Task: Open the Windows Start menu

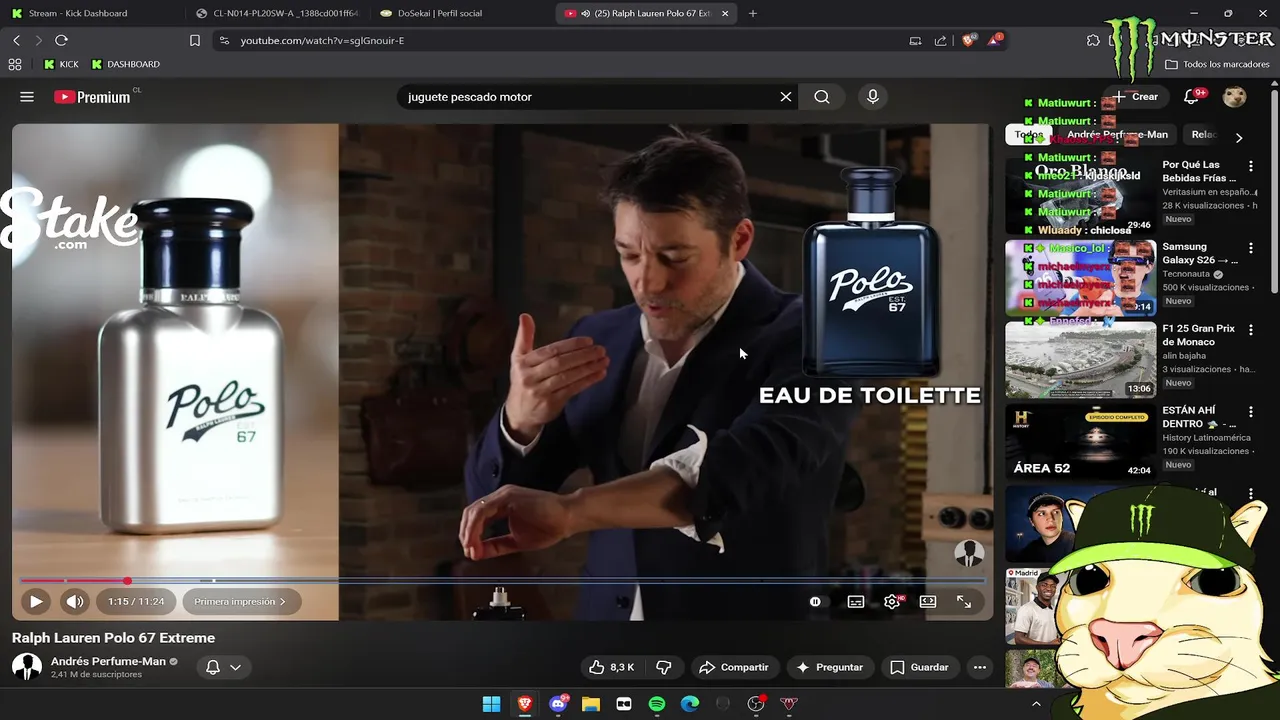Action: pos(491,704)
